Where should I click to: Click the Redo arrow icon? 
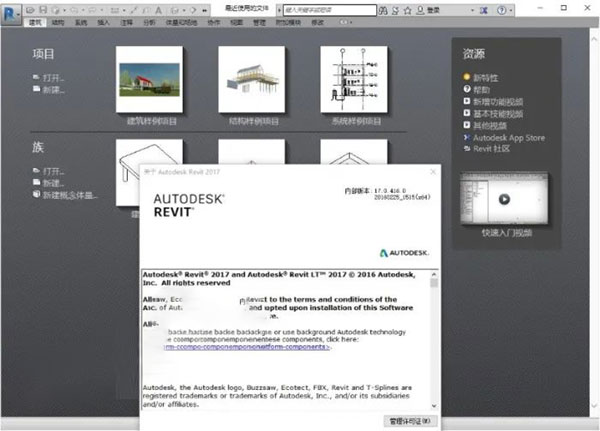click(x=92, y=10)
